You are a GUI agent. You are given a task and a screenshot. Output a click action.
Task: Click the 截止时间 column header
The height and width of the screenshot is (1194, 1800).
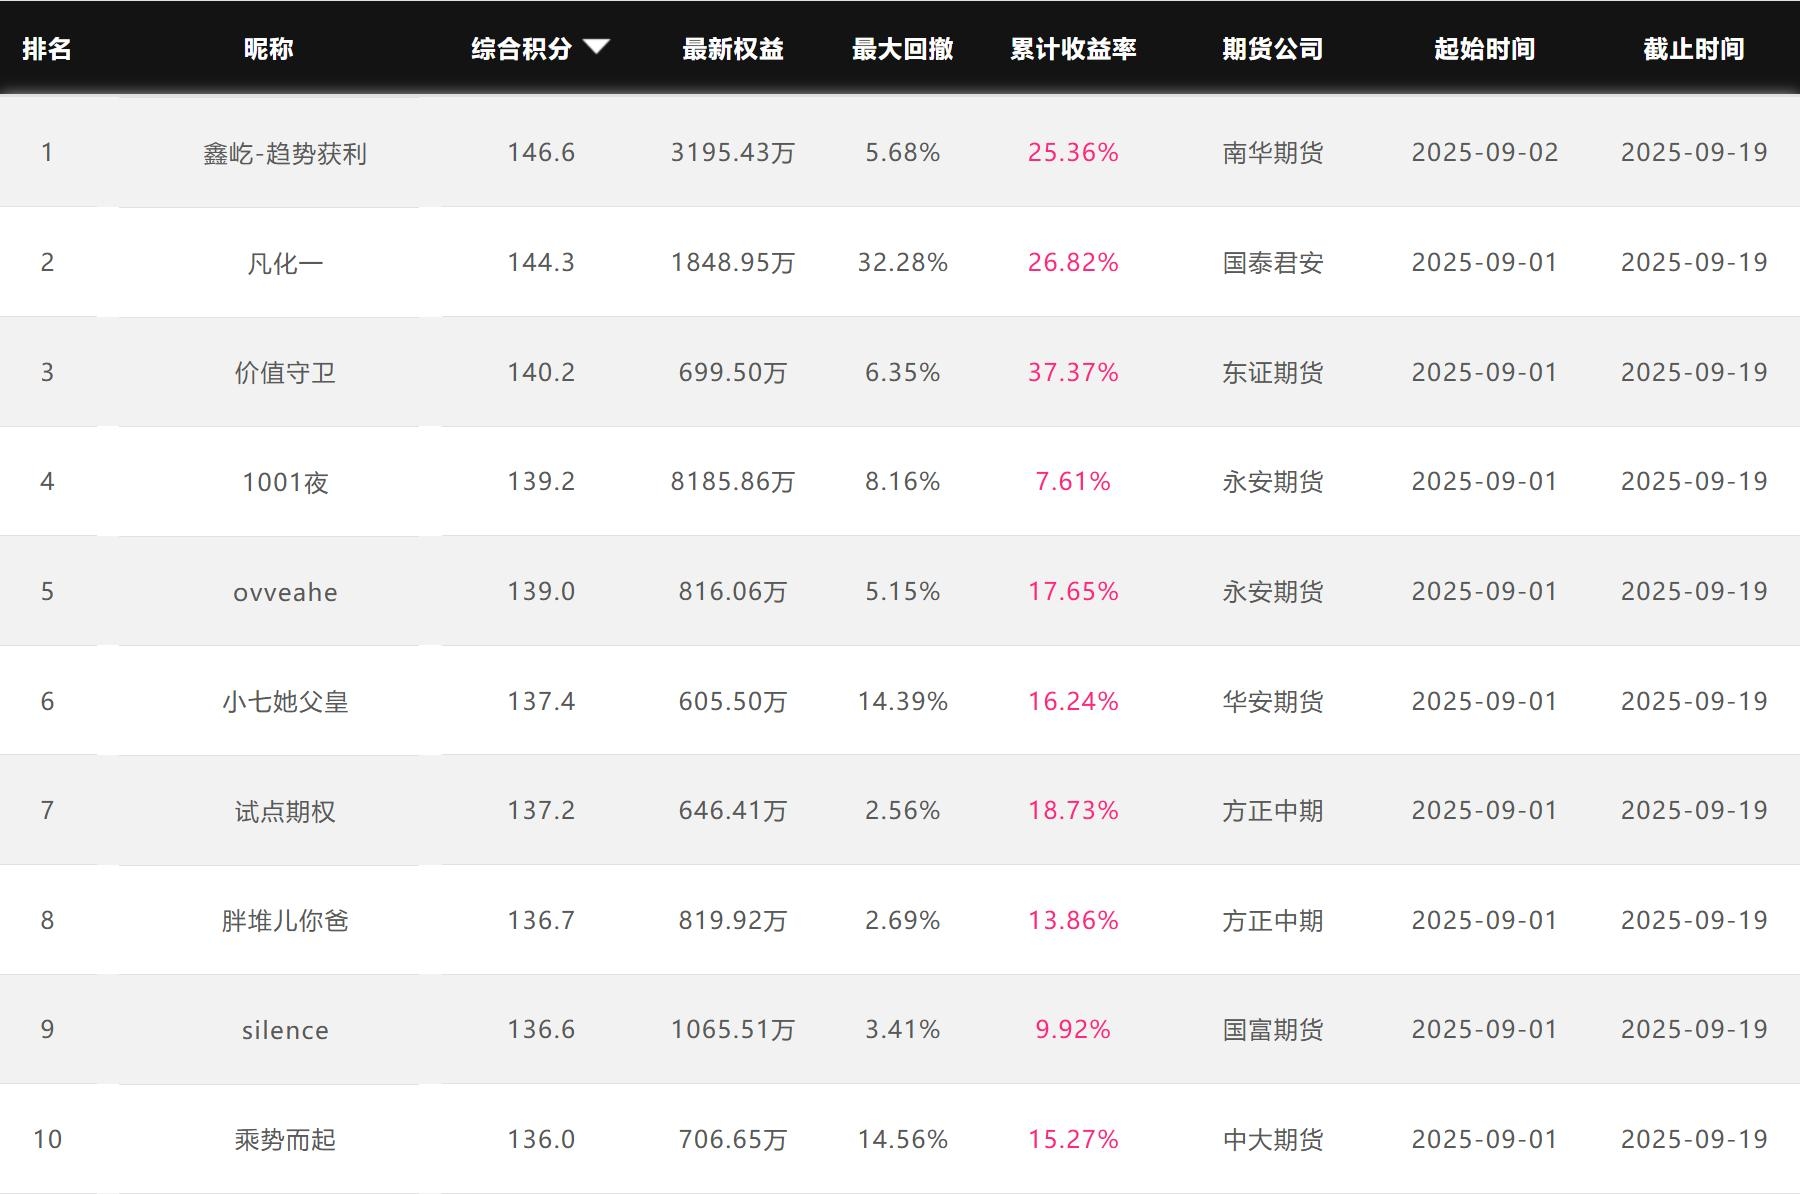point(1693,49)
